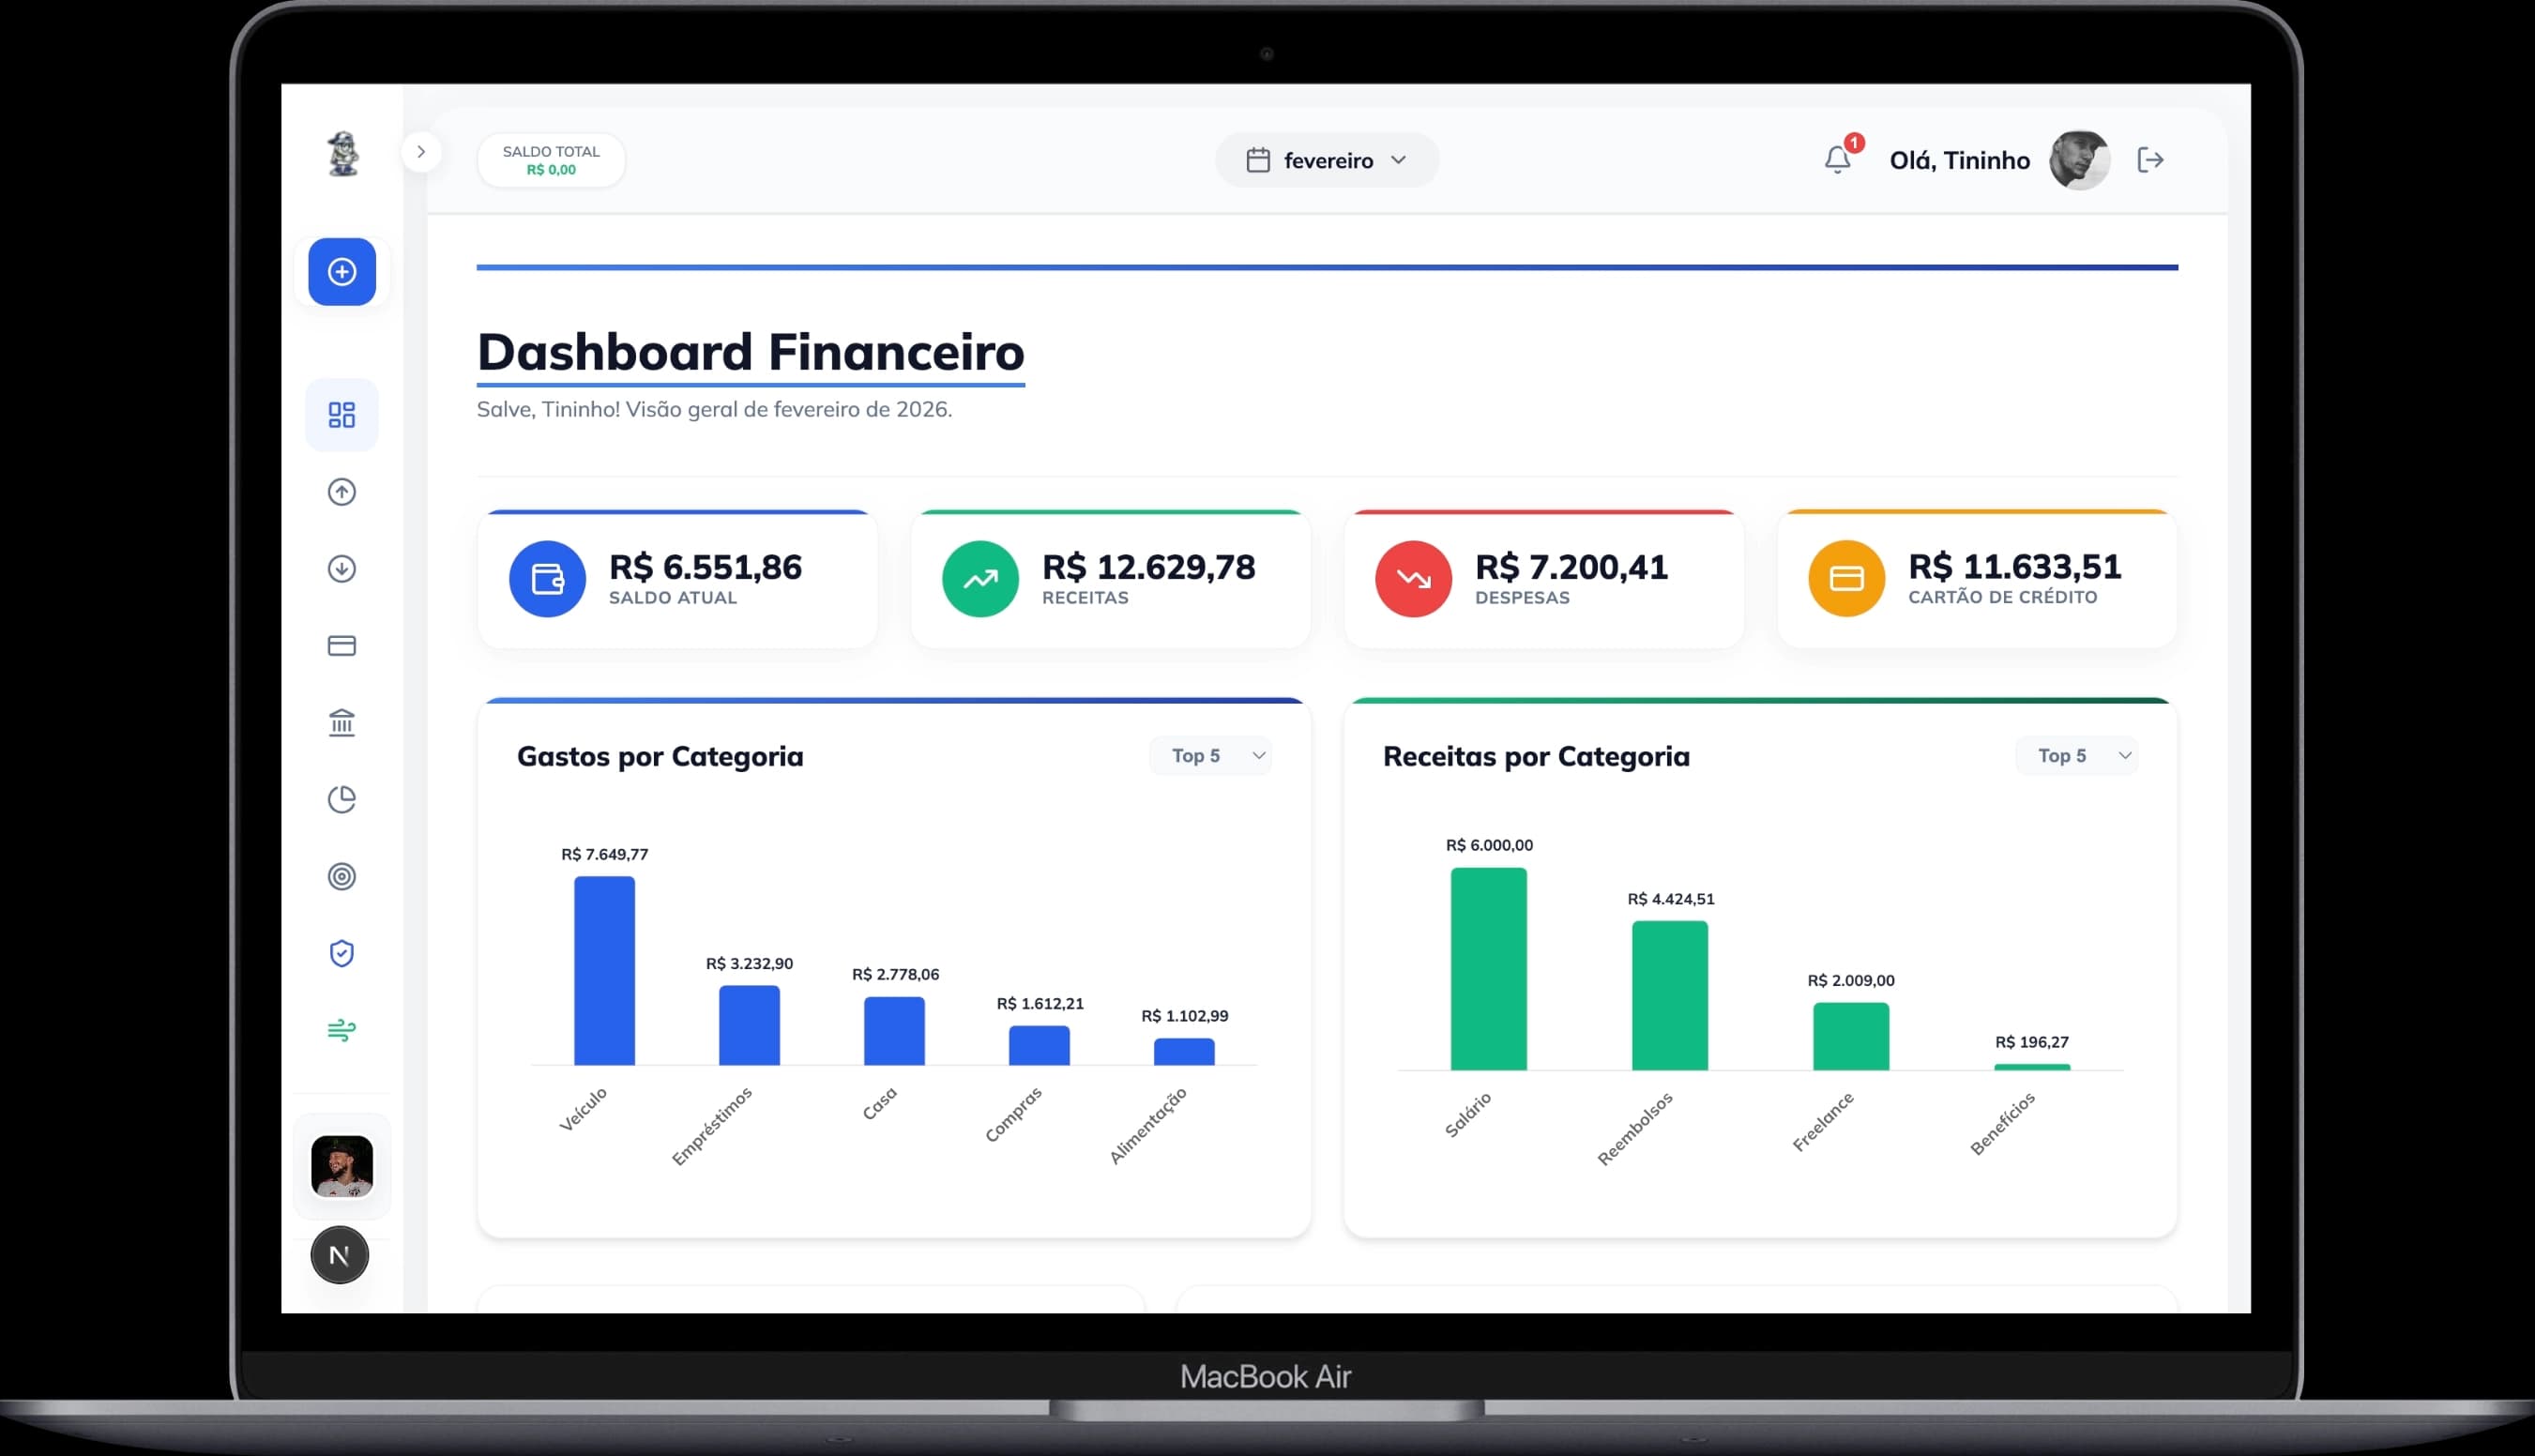Open notifications via the bell icon
Viewport: 2535px width, 1456px height.
point(1838,160)
